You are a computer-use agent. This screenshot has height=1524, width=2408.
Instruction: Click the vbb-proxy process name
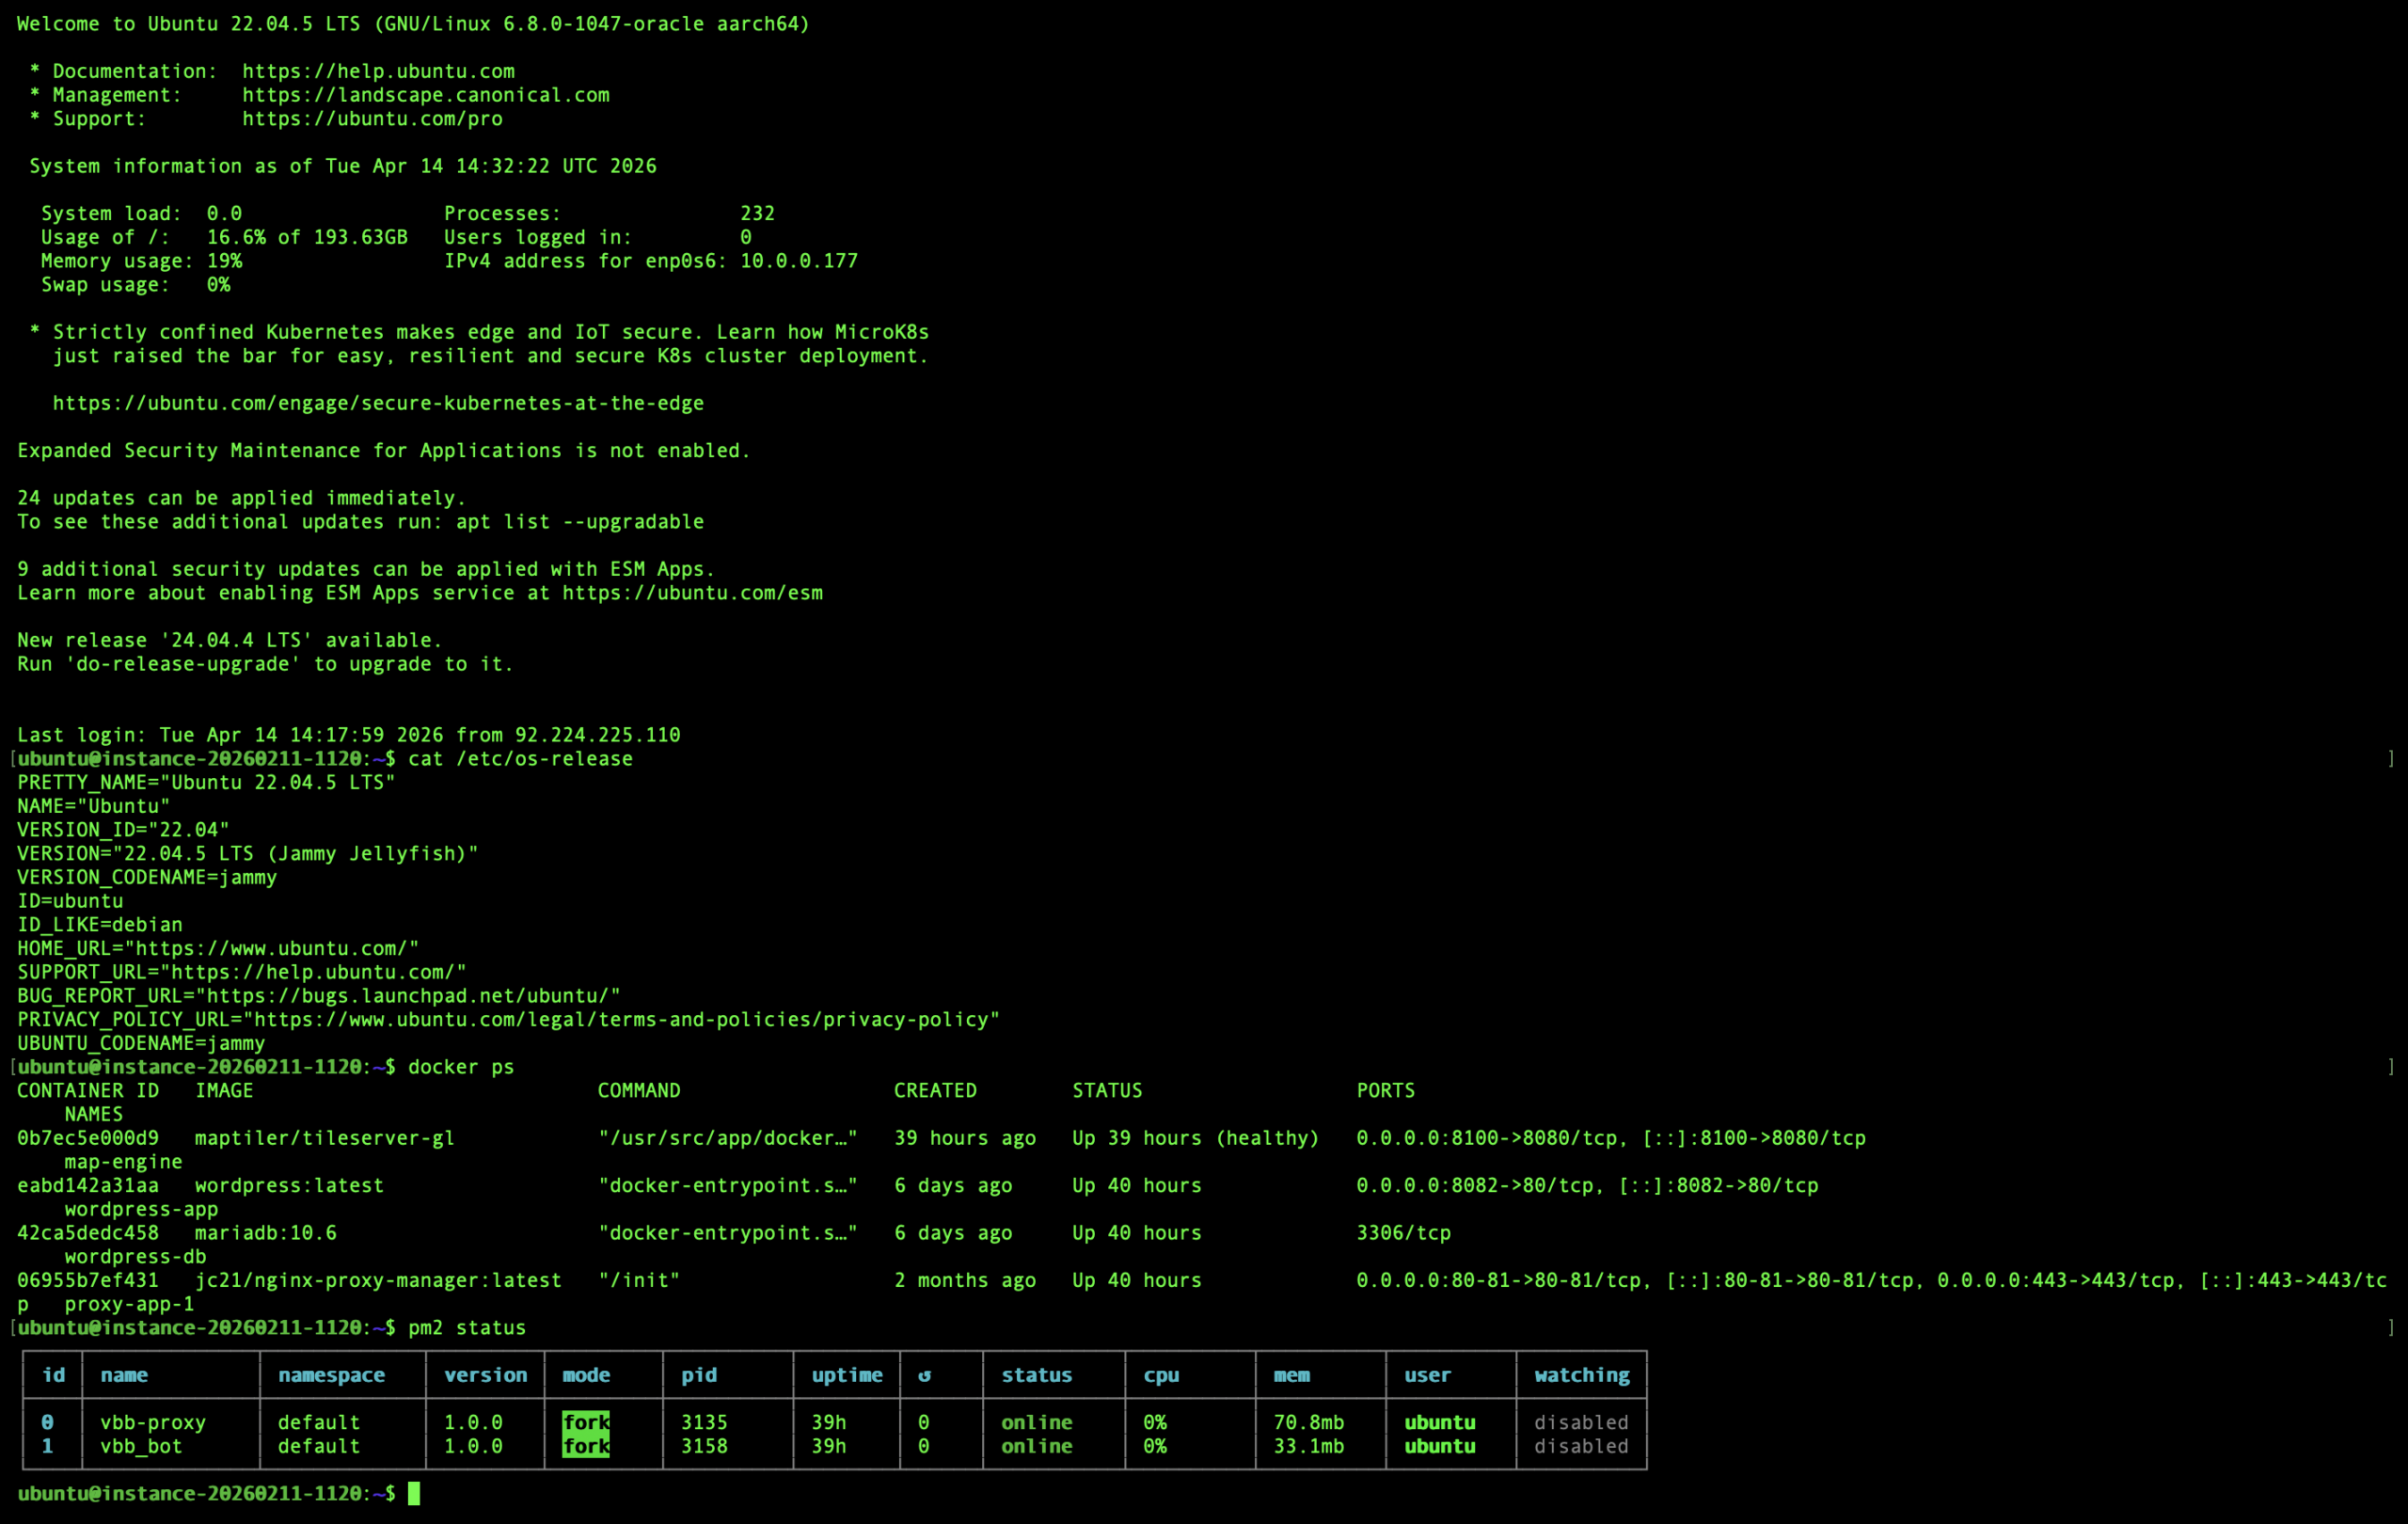coord(153,1423)
